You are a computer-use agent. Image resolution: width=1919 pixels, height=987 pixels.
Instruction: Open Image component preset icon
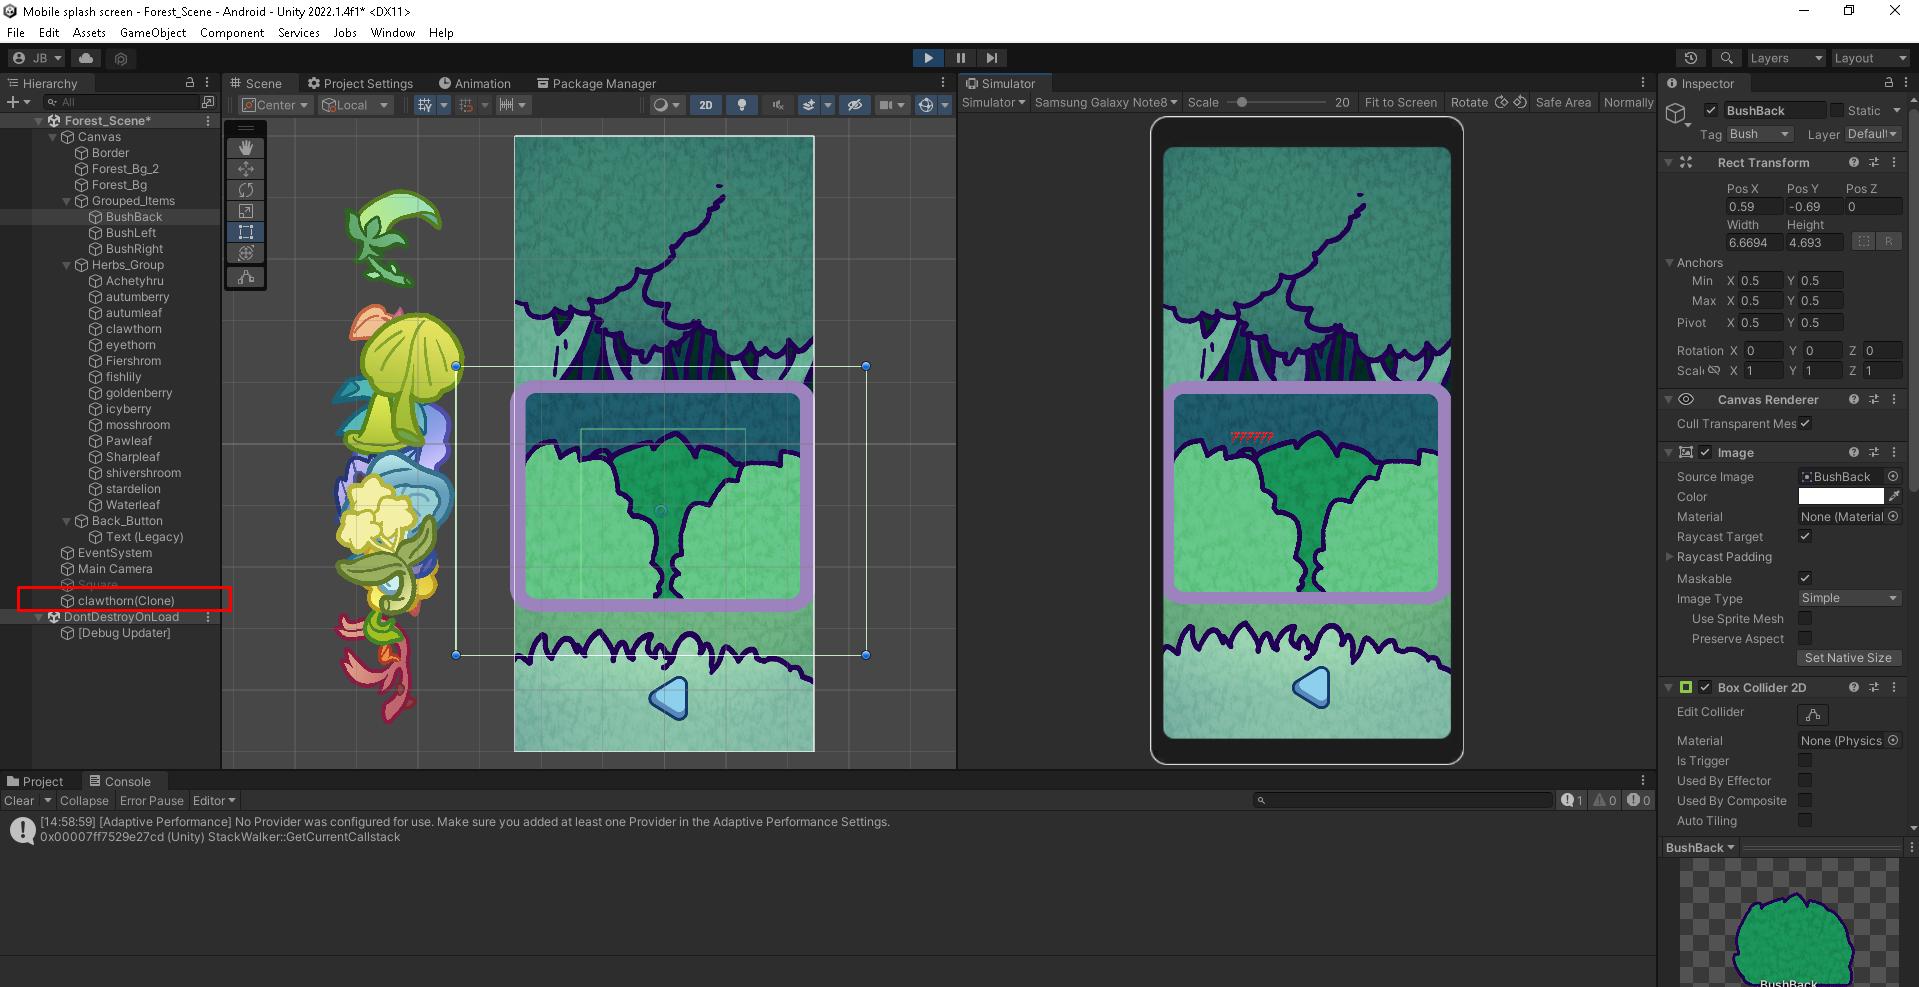pos(1874,452)
